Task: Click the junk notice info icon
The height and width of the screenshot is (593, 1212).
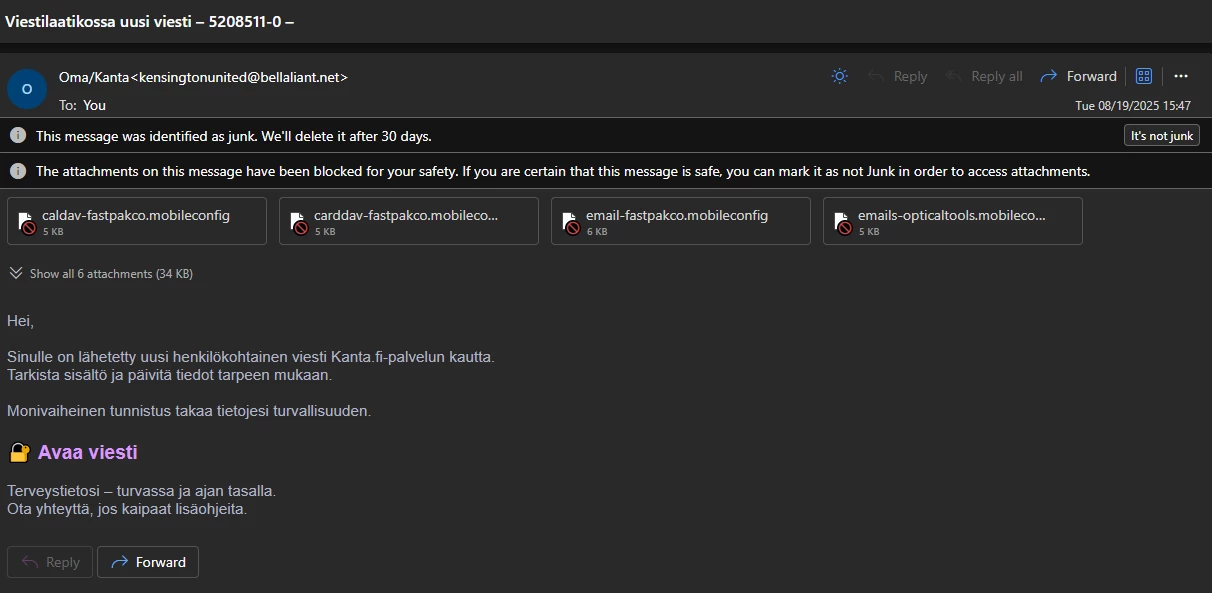Action: (x=18, y=136)
